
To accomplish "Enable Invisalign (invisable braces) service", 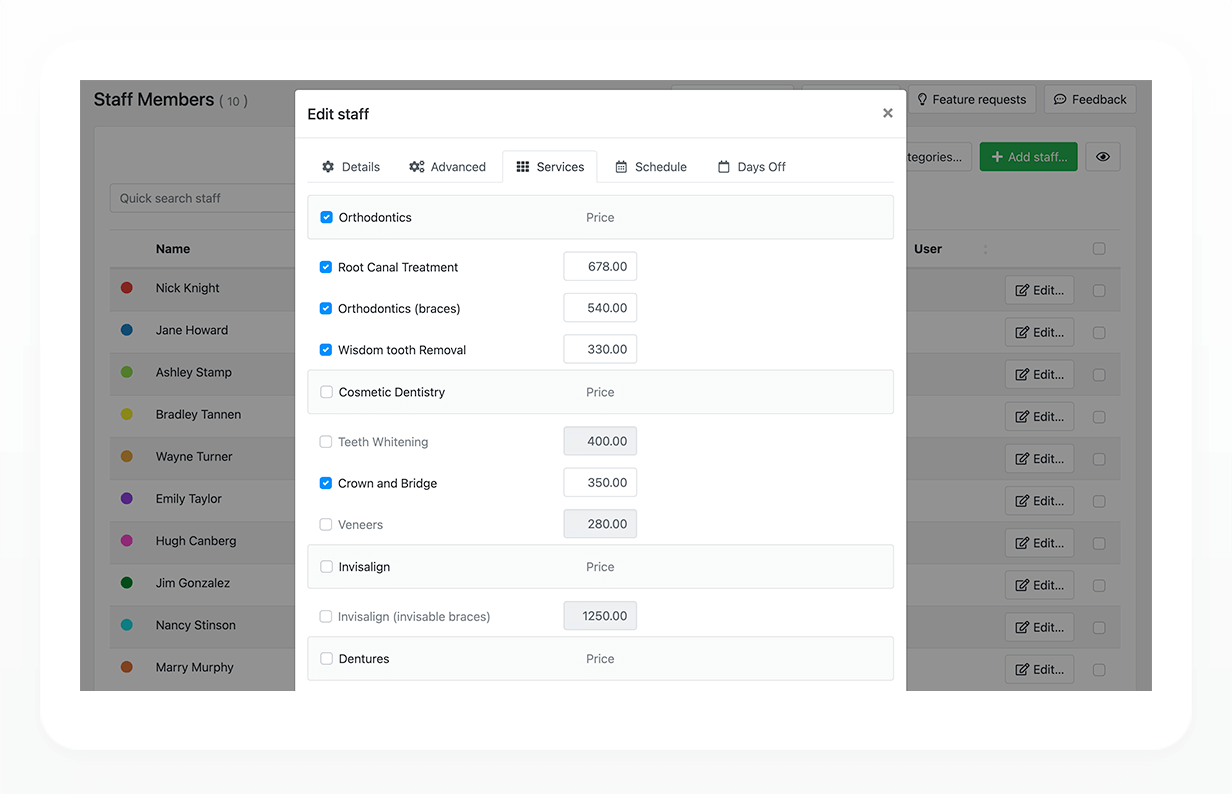I will 325,616.
